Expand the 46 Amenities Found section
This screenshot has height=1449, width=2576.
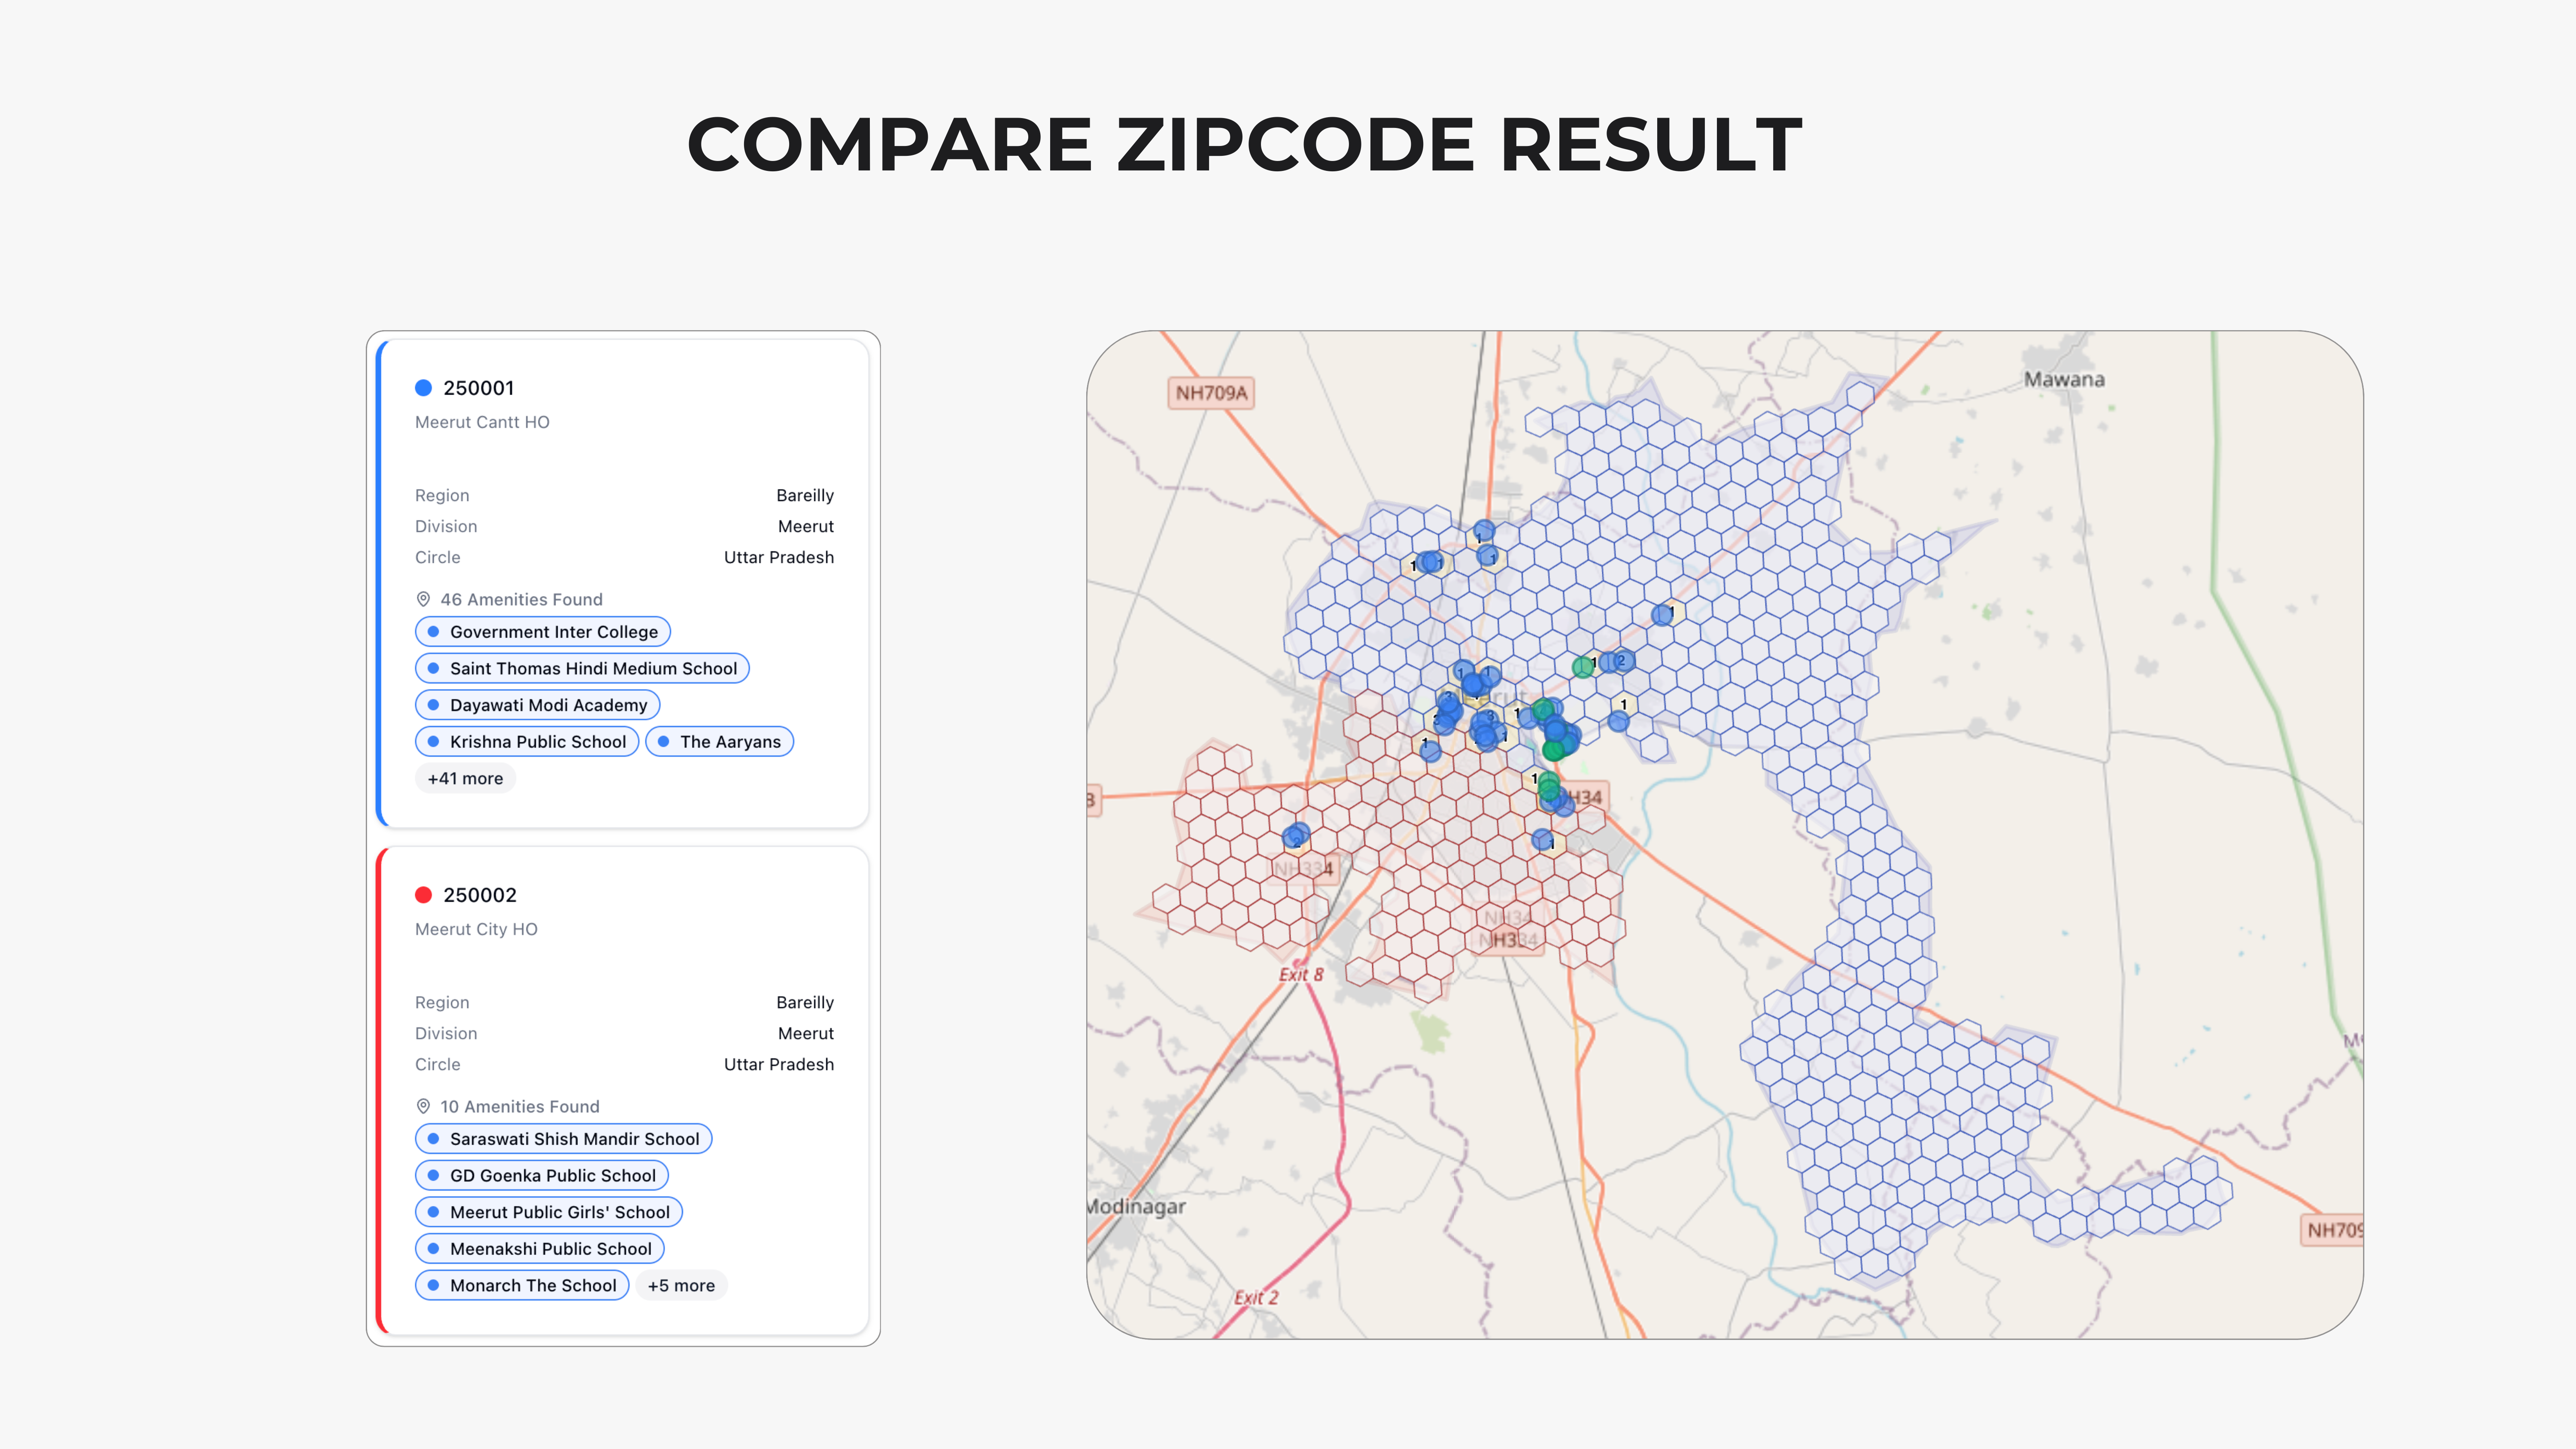(520, 599)
